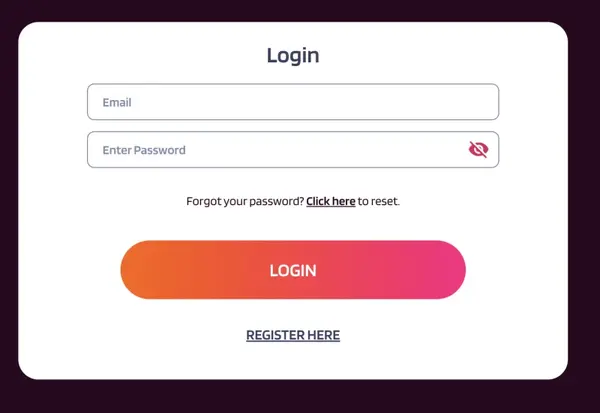Click the white LOGIN label text
The image size is (600, 413).
click(x=293, y=271)
